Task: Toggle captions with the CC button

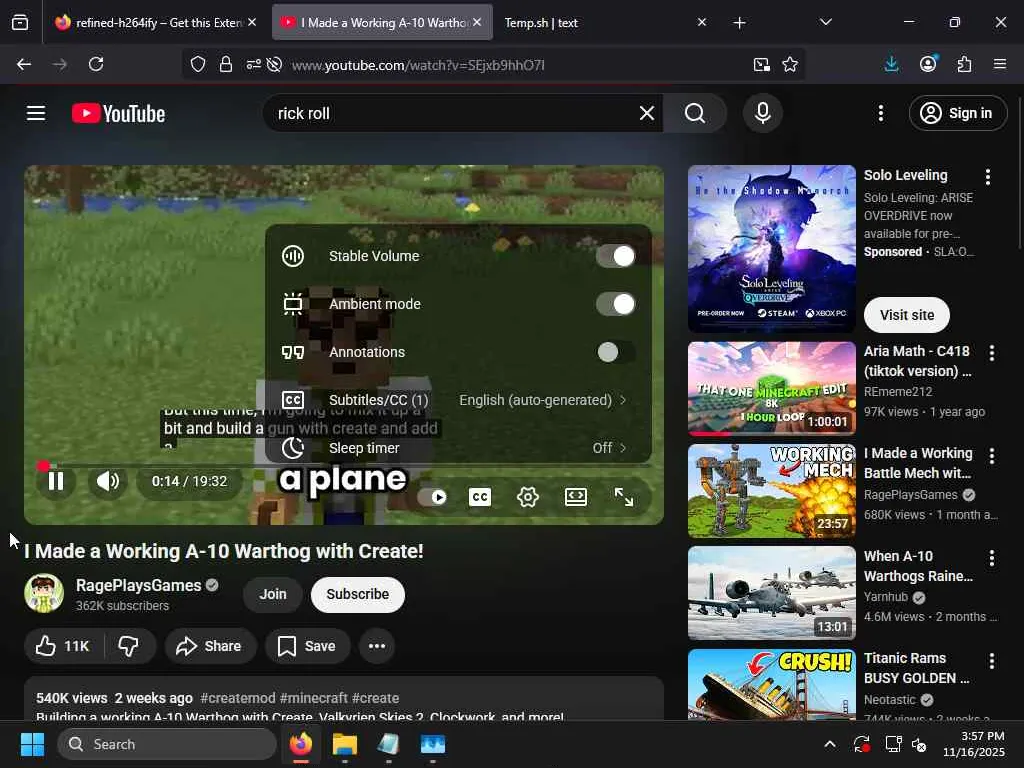Action: coord(480,498)
